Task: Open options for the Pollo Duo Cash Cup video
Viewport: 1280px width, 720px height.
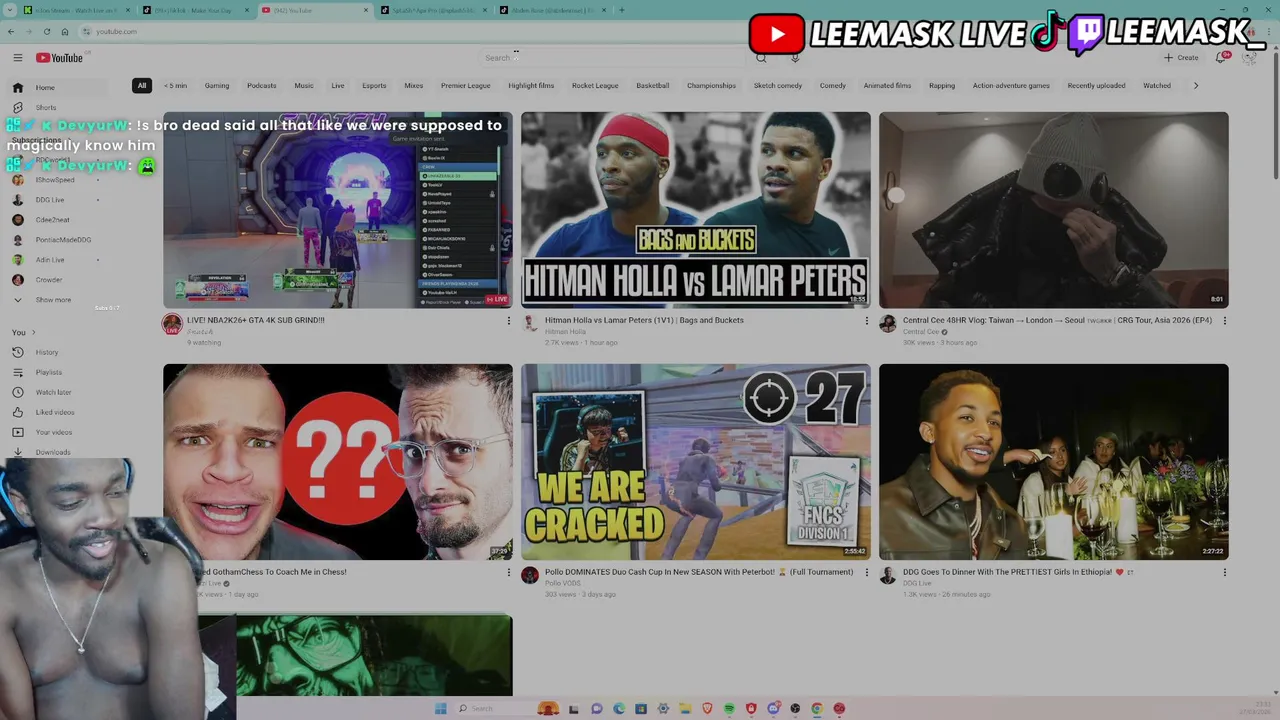Action: [866, 573]
